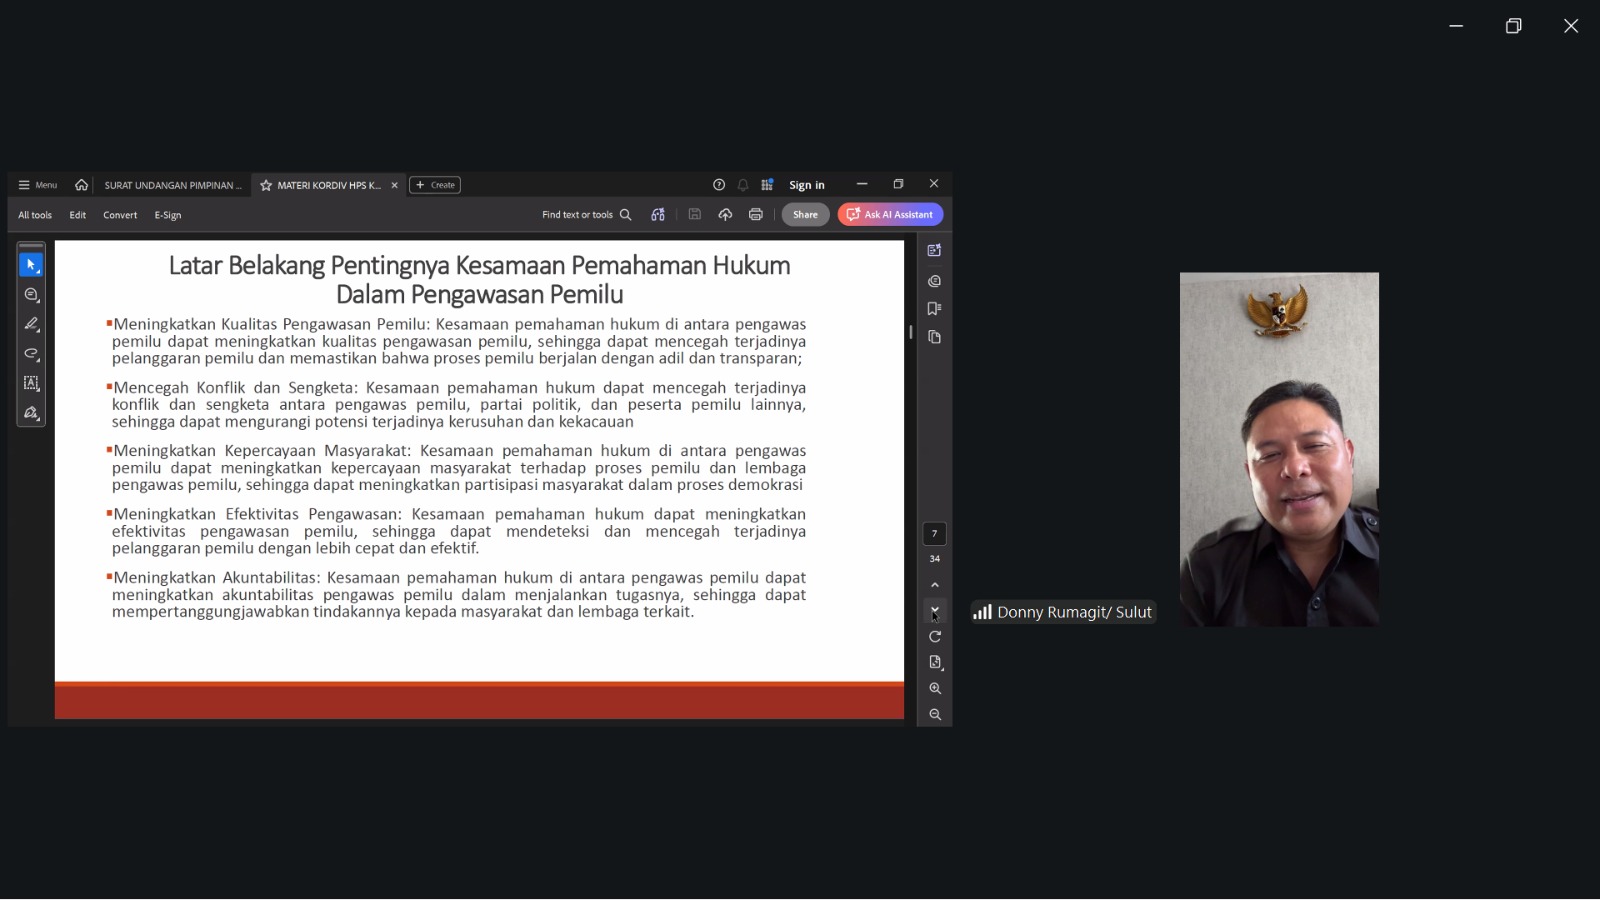Open the All tools menu
1600x900 pixels.
coord(35,215)
